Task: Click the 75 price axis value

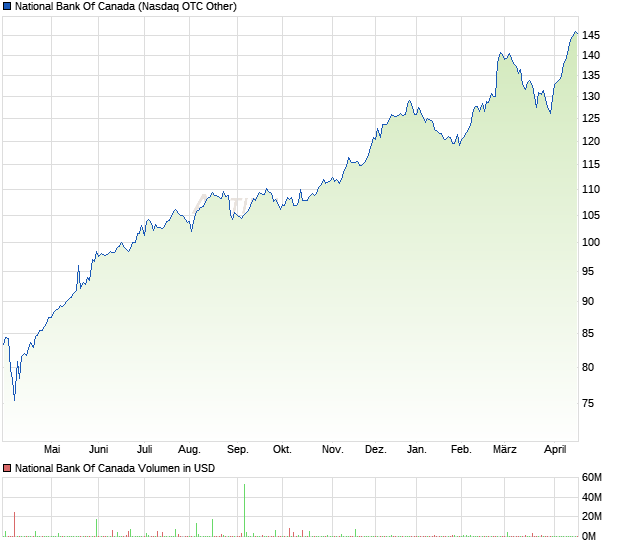Action: point(588,403)
